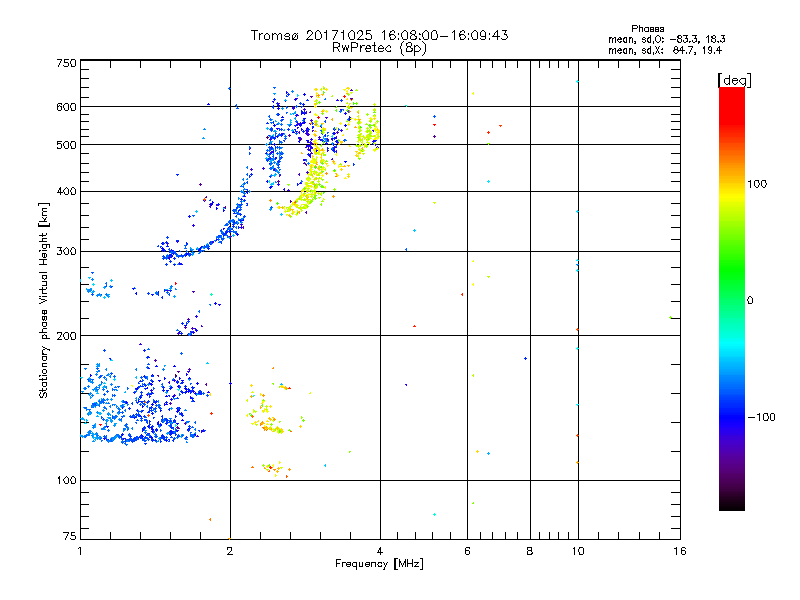
Task: Click the x-axis '1' tick label
Action: 81,551
